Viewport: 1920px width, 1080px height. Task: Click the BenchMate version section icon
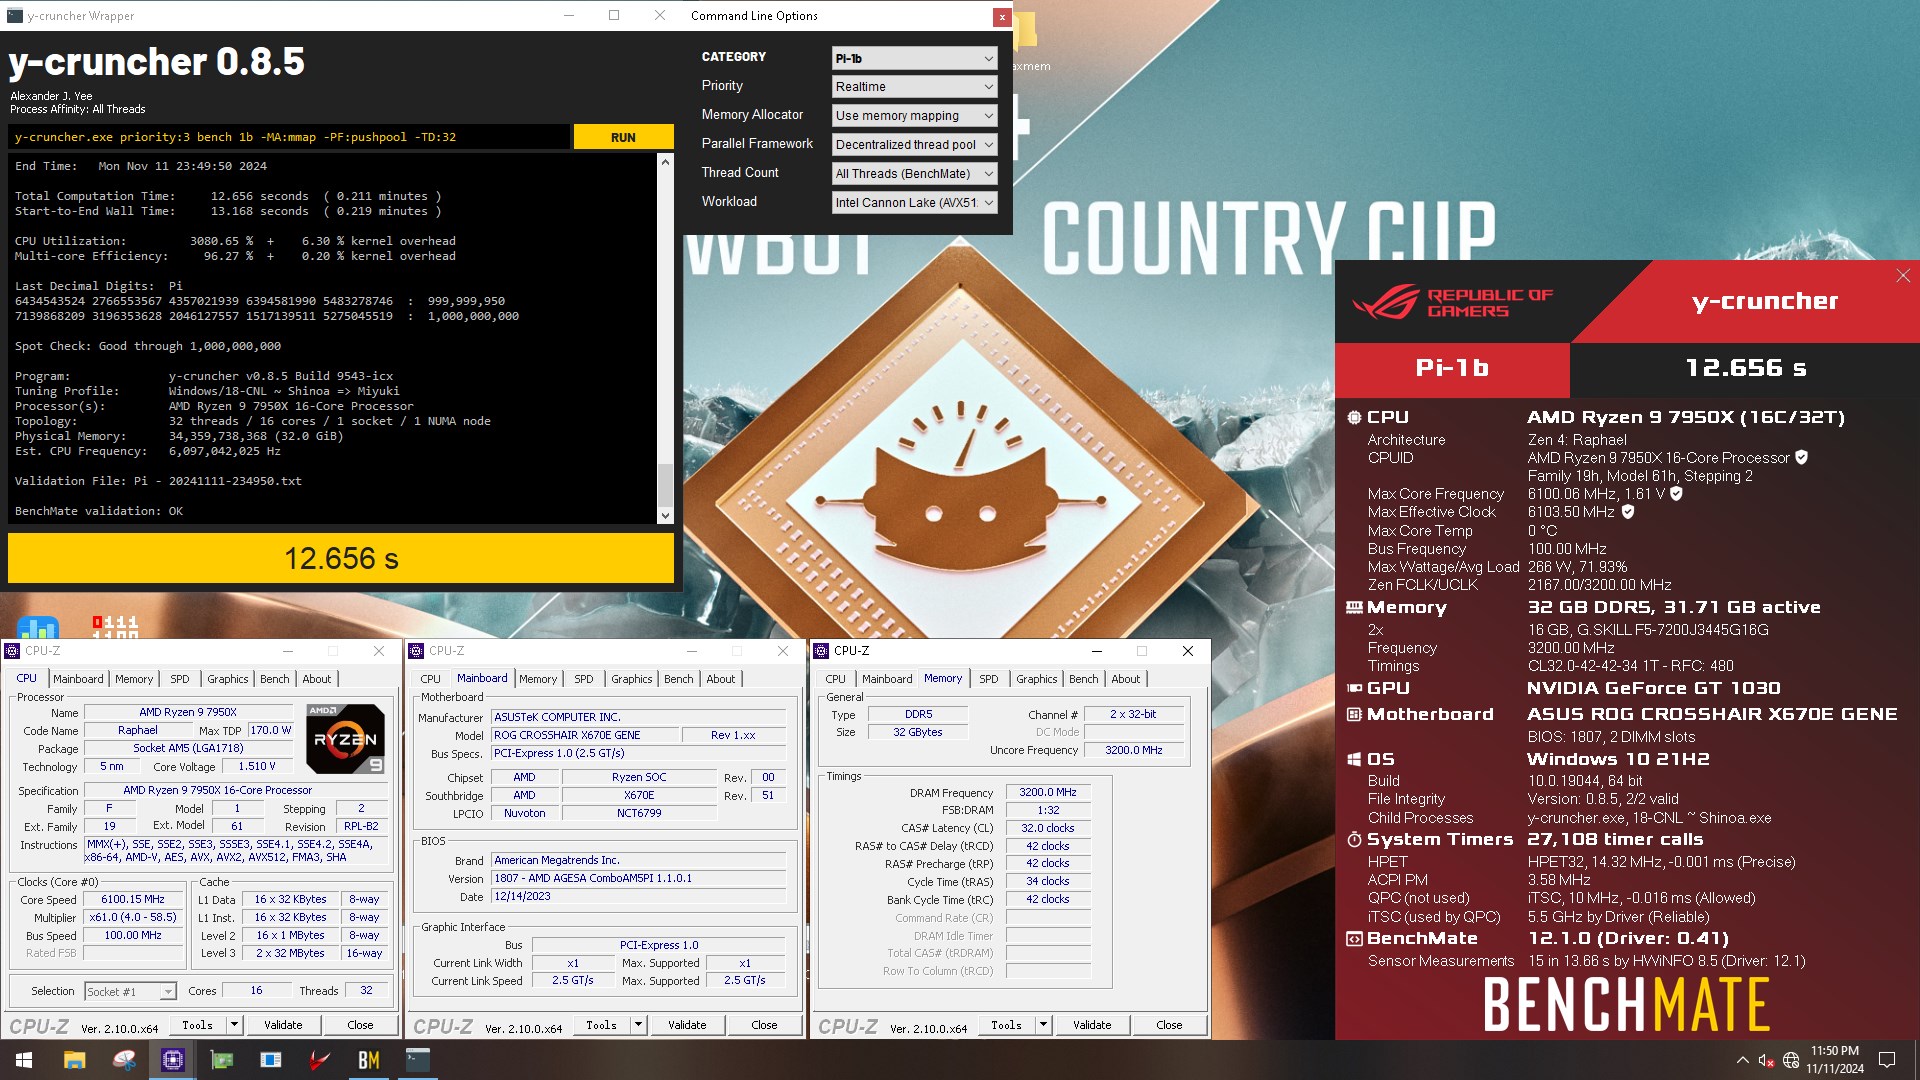coord(1354,938)
